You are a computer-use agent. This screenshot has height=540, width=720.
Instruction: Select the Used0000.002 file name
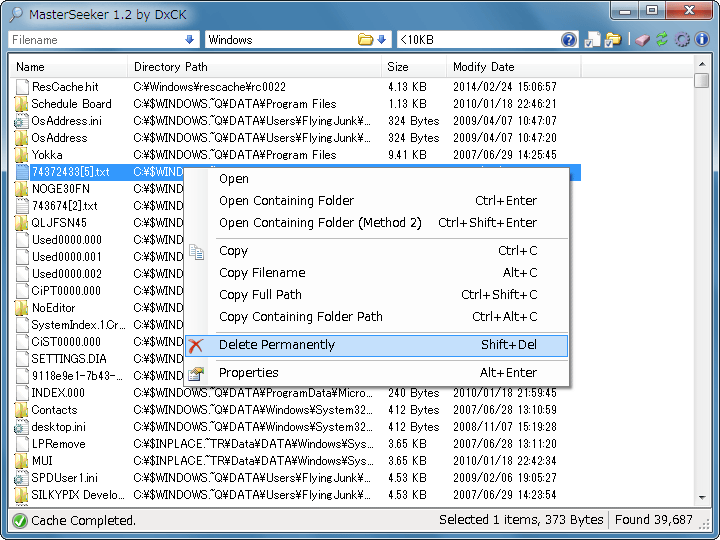coord(67,274)
